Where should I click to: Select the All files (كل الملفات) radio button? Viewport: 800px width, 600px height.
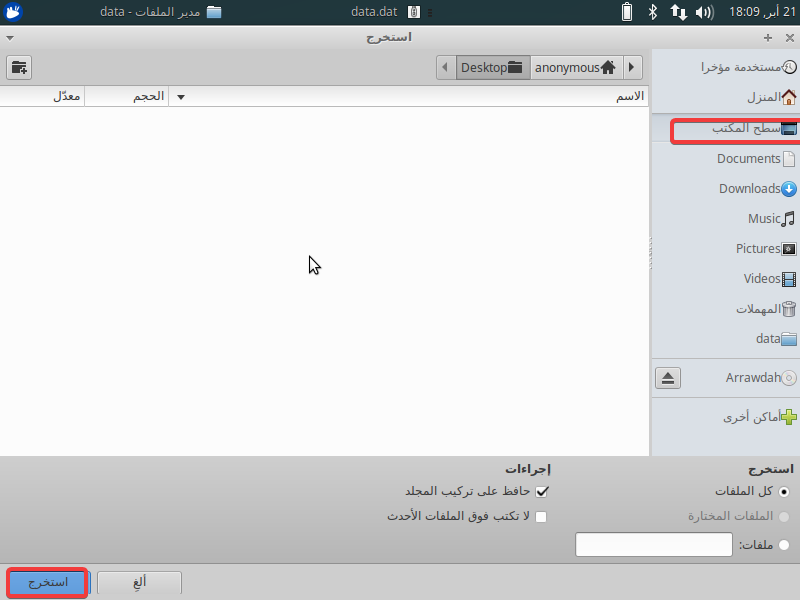783,491
